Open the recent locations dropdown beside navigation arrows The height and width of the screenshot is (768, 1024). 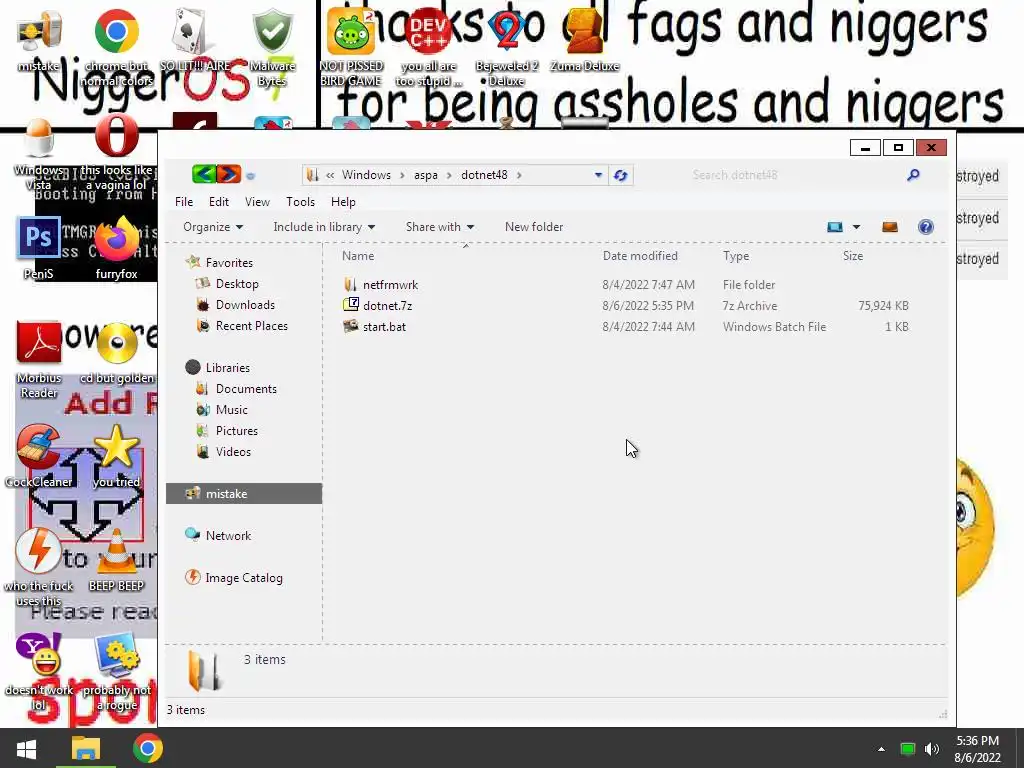(251, 176)
